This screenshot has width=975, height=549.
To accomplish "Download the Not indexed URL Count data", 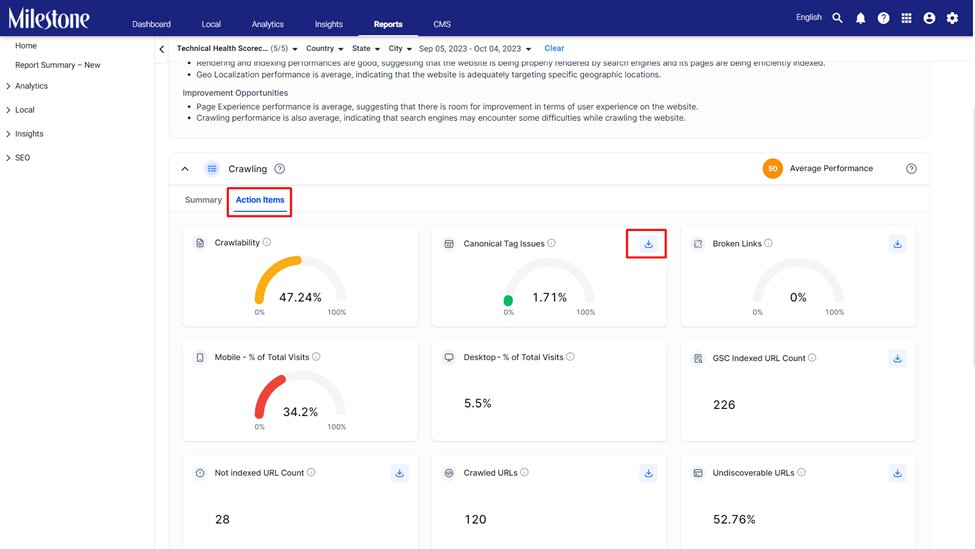I will tap(399, 473).
